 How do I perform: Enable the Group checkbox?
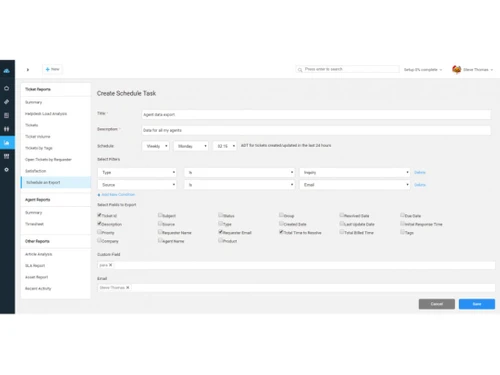click(x=281, y=215)
